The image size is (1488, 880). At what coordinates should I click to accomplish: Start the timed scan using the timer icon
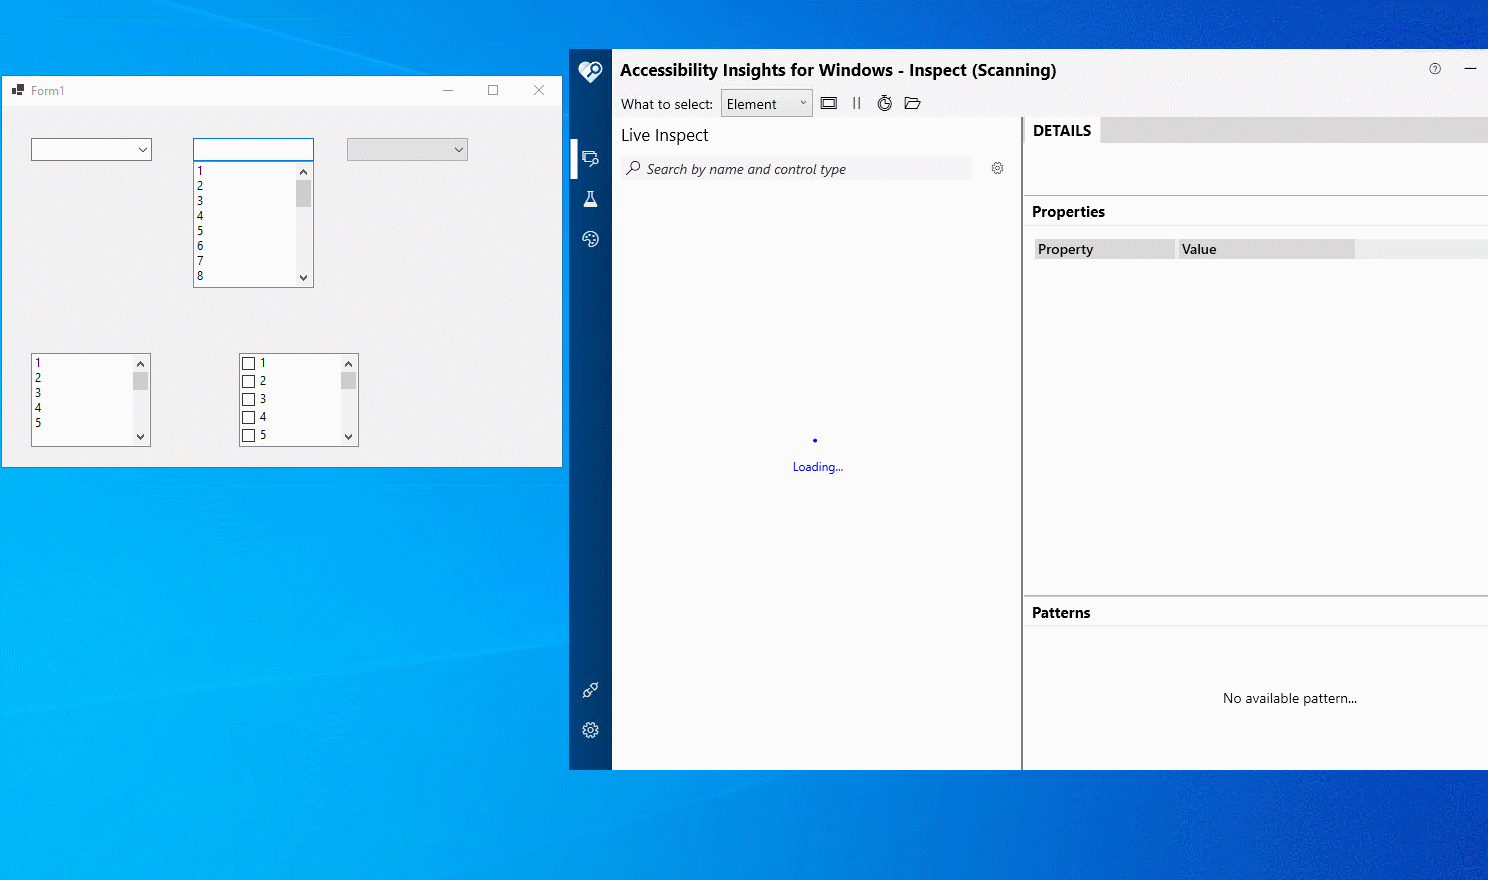tap(884, 102)
